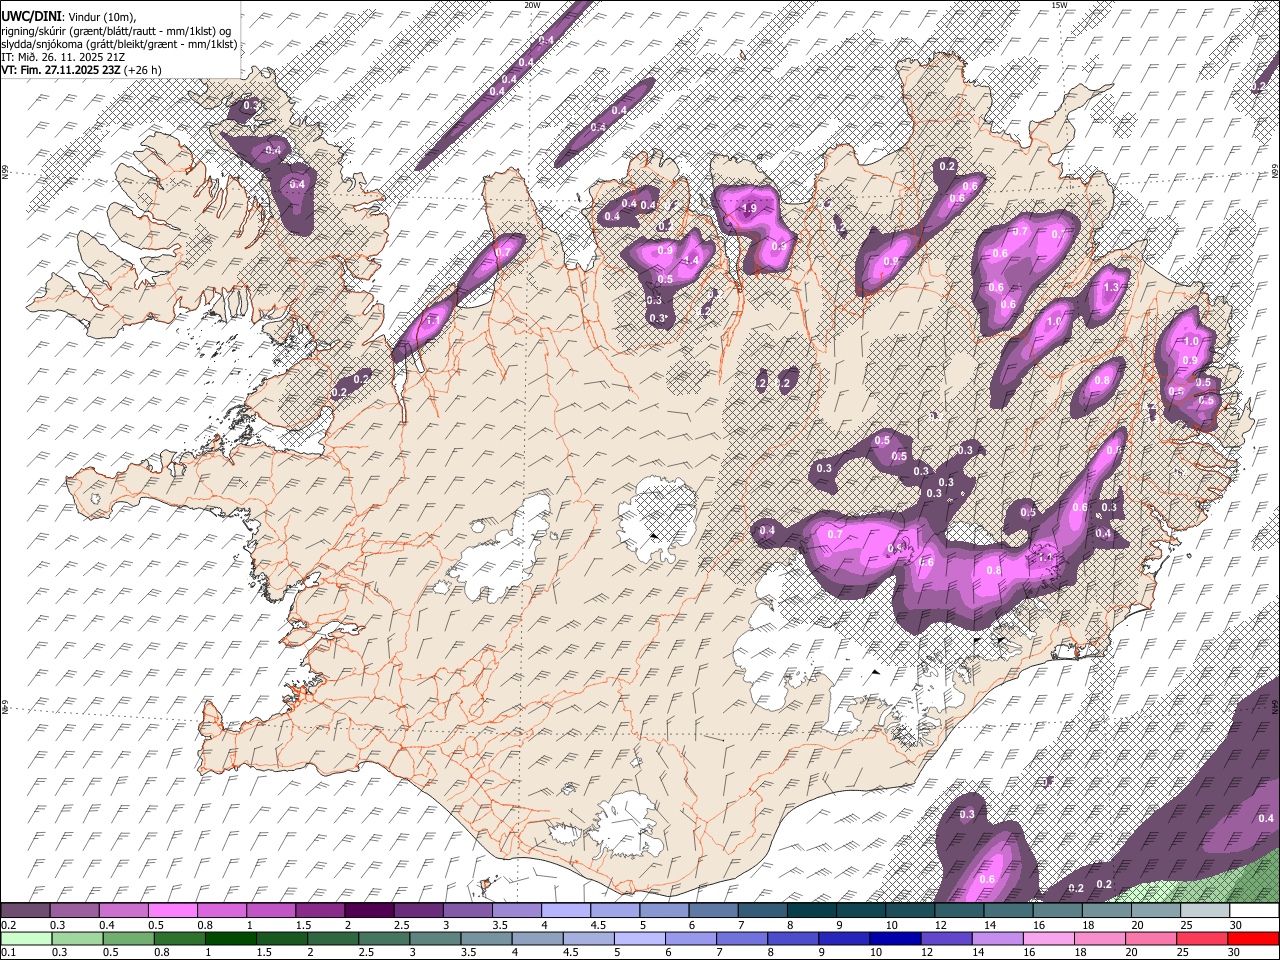The height and width of the screenshot is (960, 1280).
Task: Click the 'VT: Fim. 27.11.2025 23Z' valid time
Action: (x=61, y=70)
